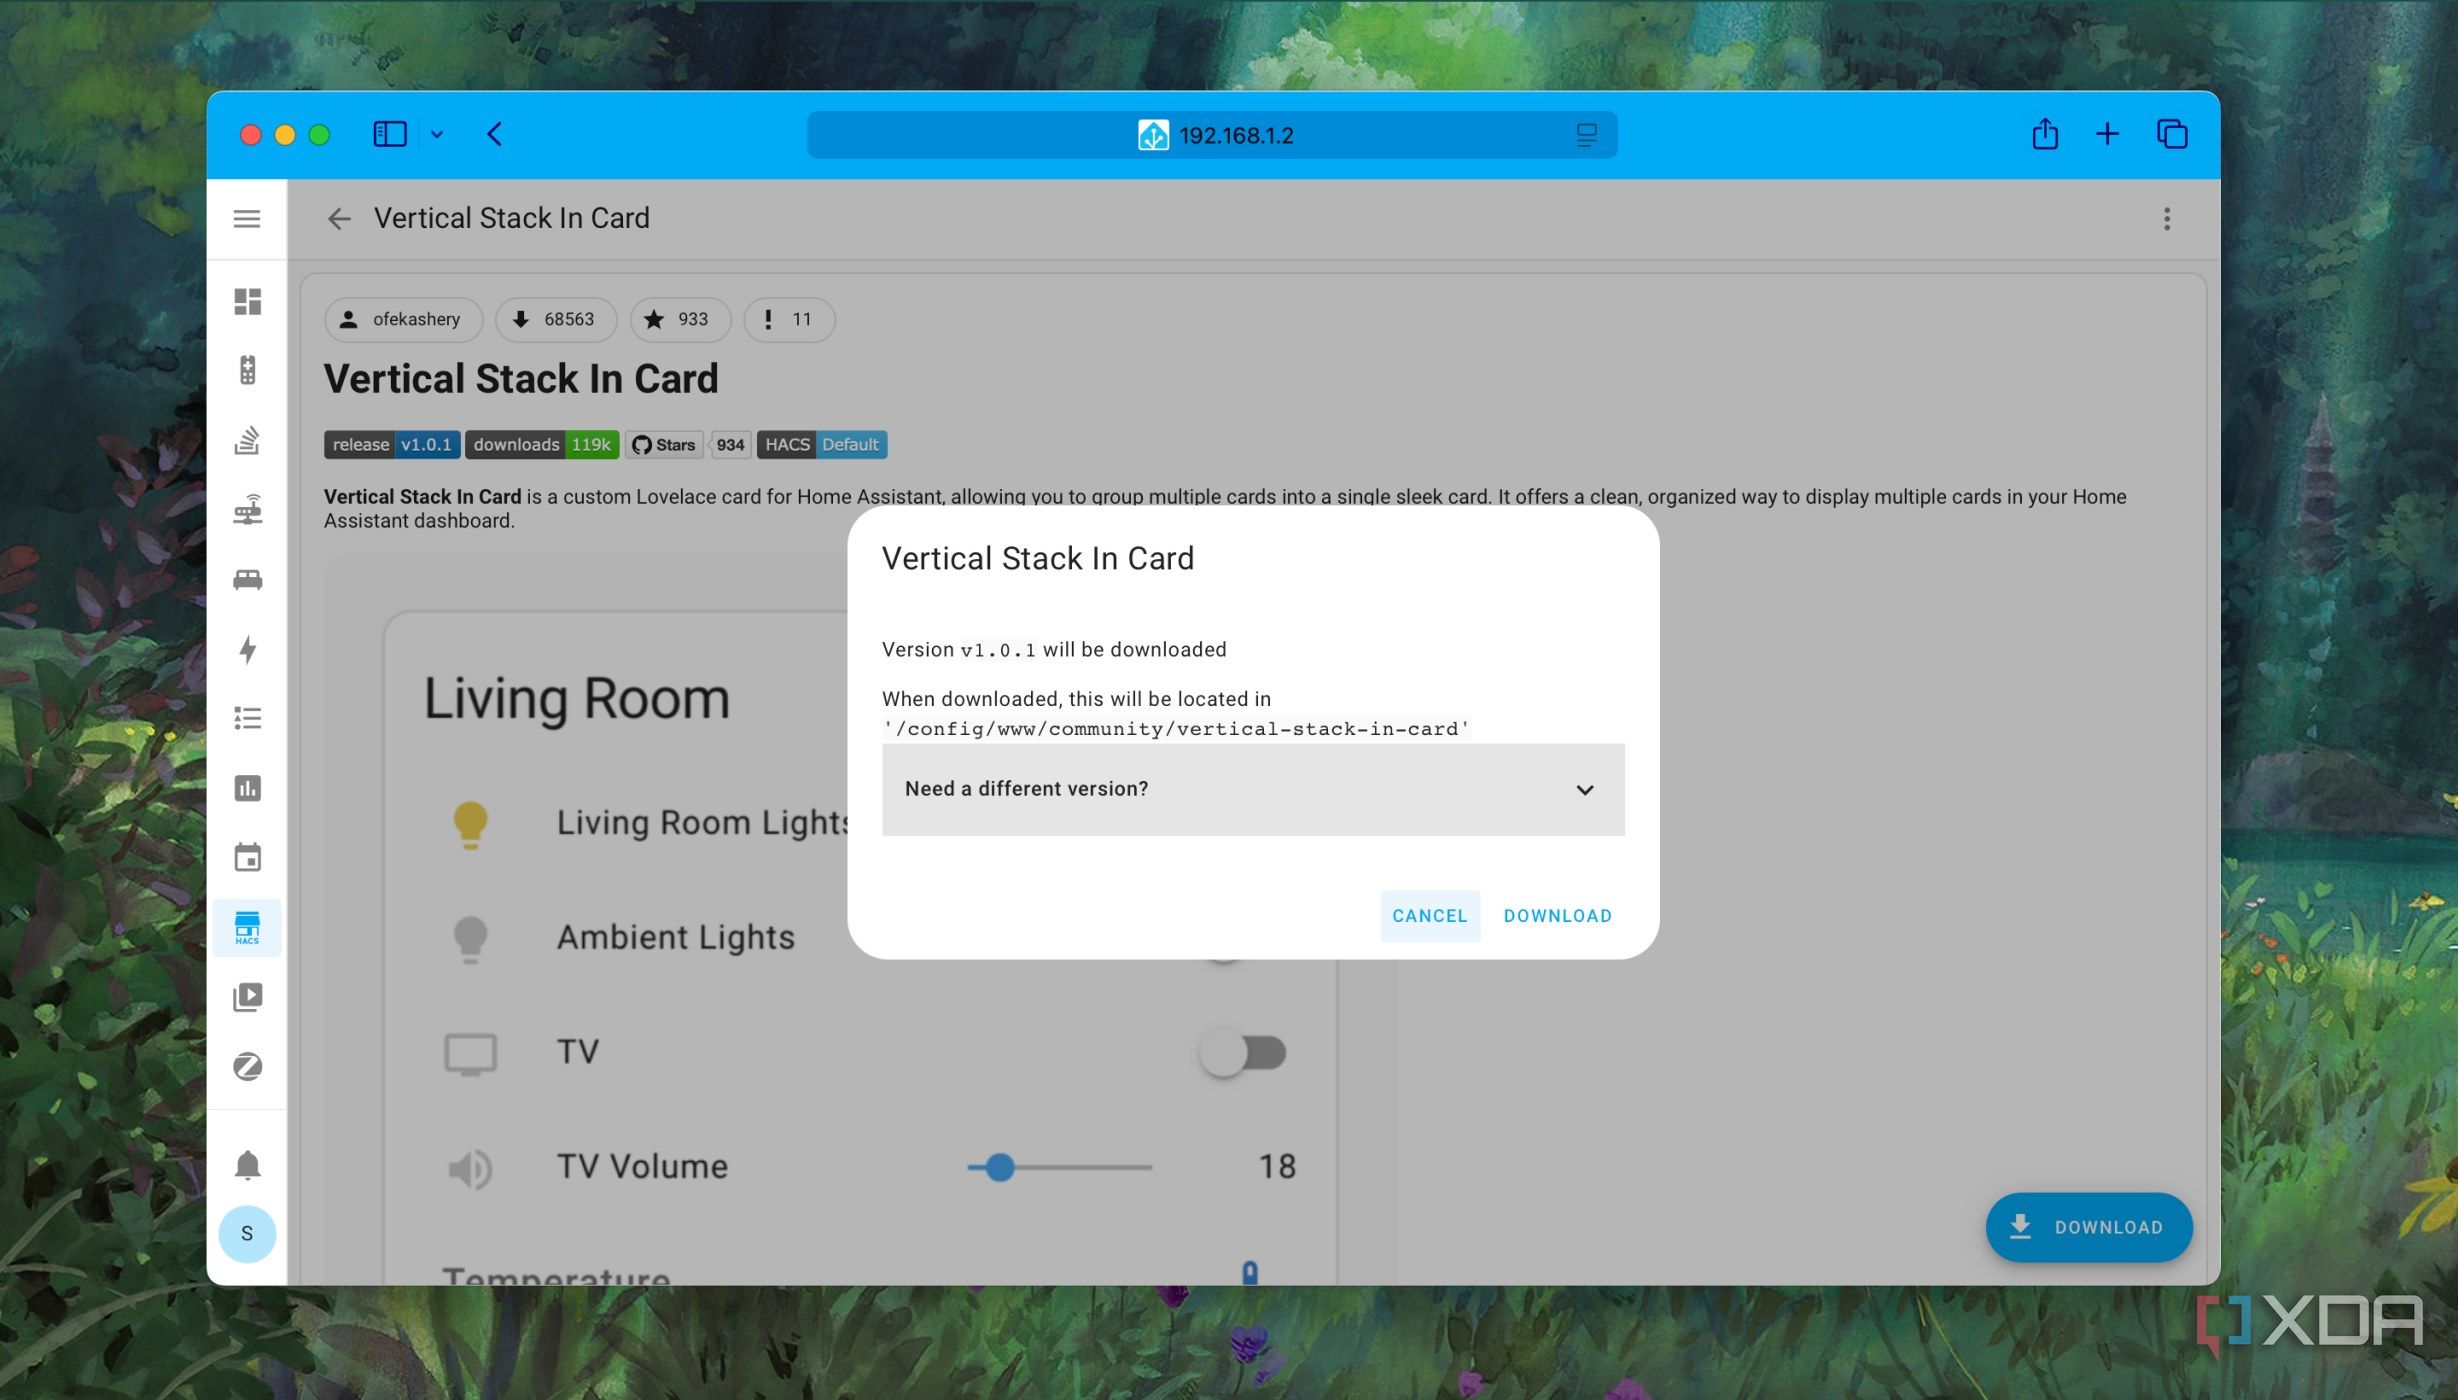Open the Logbook list sidebar icon
Screen dimensions: 2458x1400
click(x=247, y=718)
